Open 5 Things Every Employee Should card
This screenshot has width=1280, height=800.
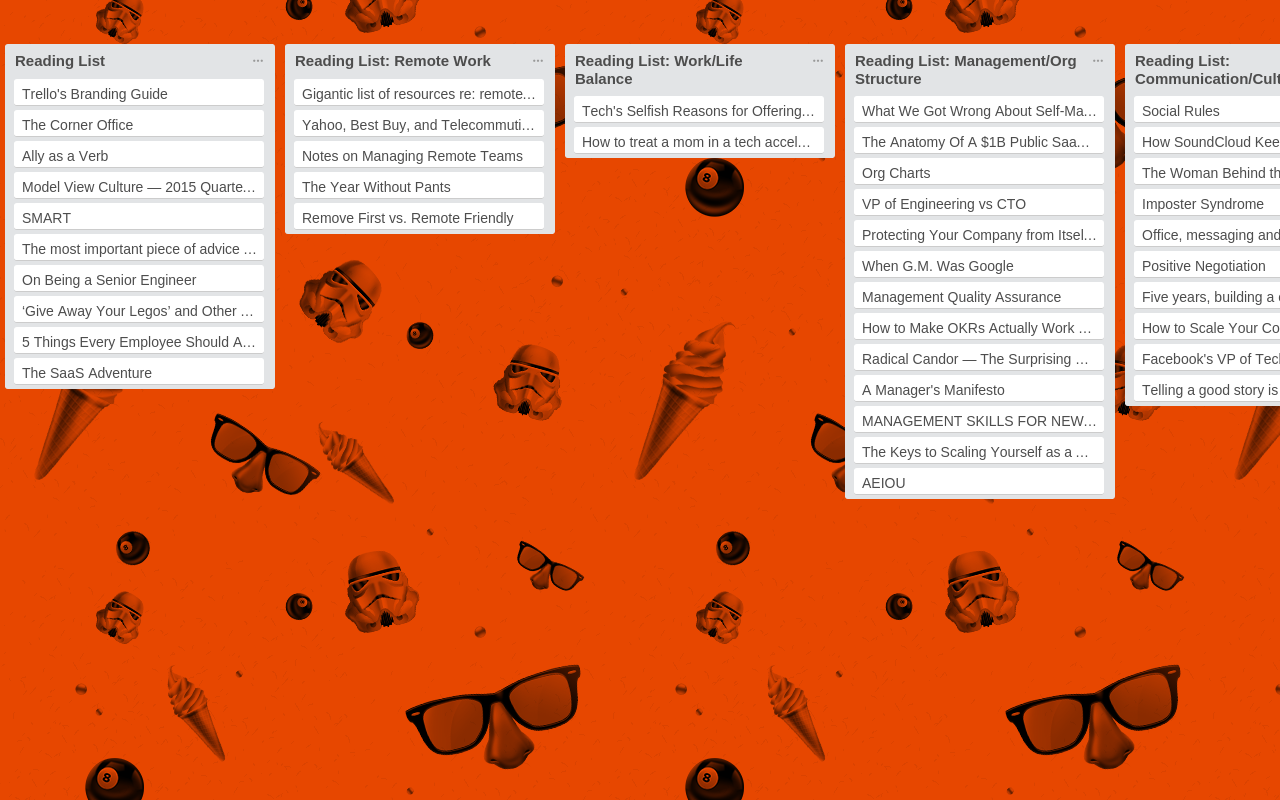click(139, 341)
